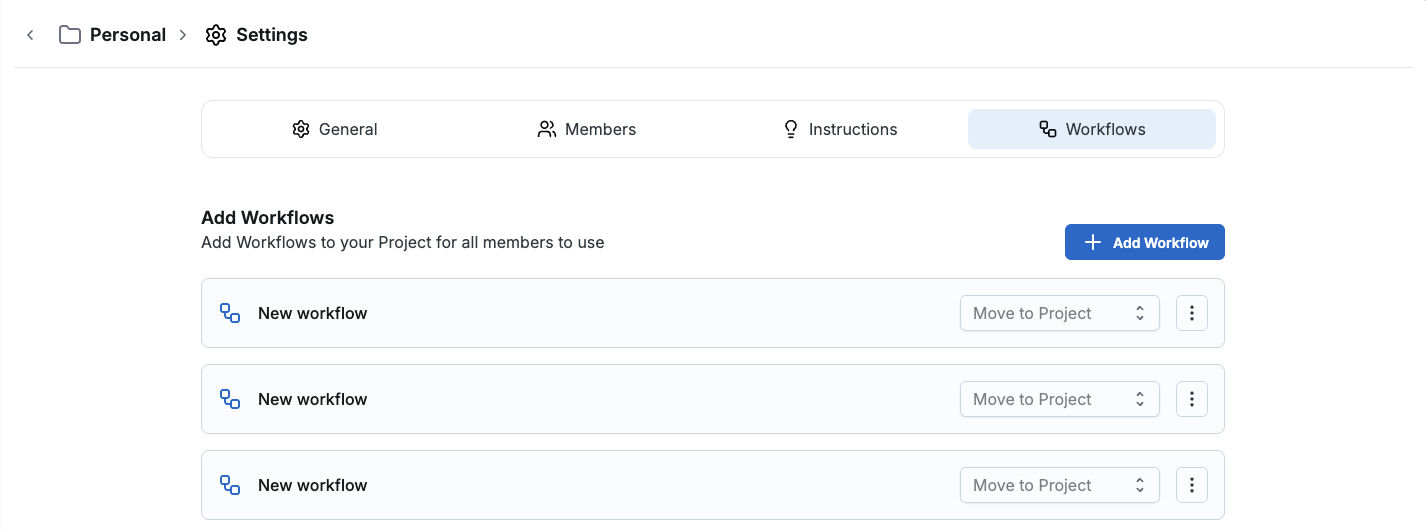Click the first workflow's flow icon

(x=230, y=313)
